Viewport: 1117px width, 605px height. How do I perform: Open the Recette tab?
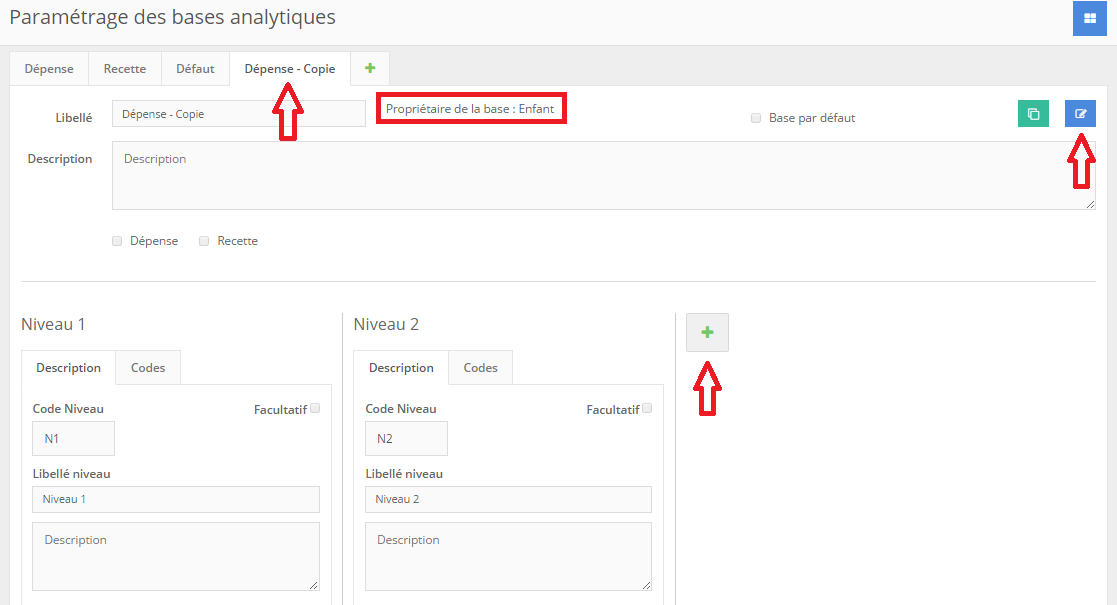pyautogui.click(x=125, y=69)
